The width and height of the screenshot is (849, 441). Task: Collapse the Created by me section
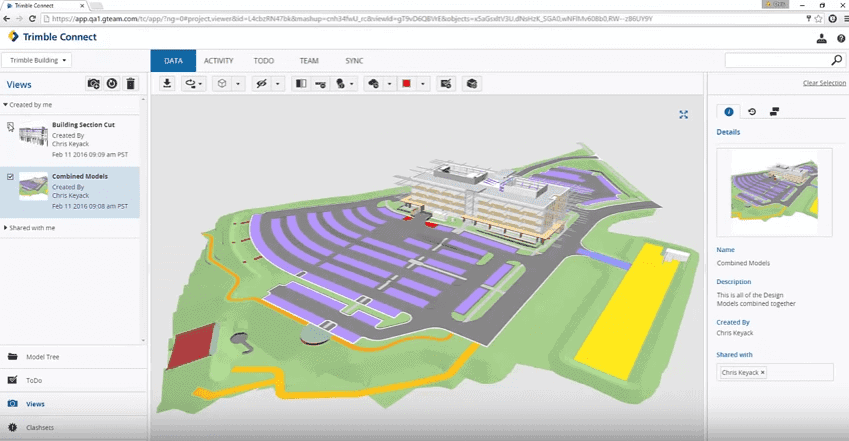point(28,105)
